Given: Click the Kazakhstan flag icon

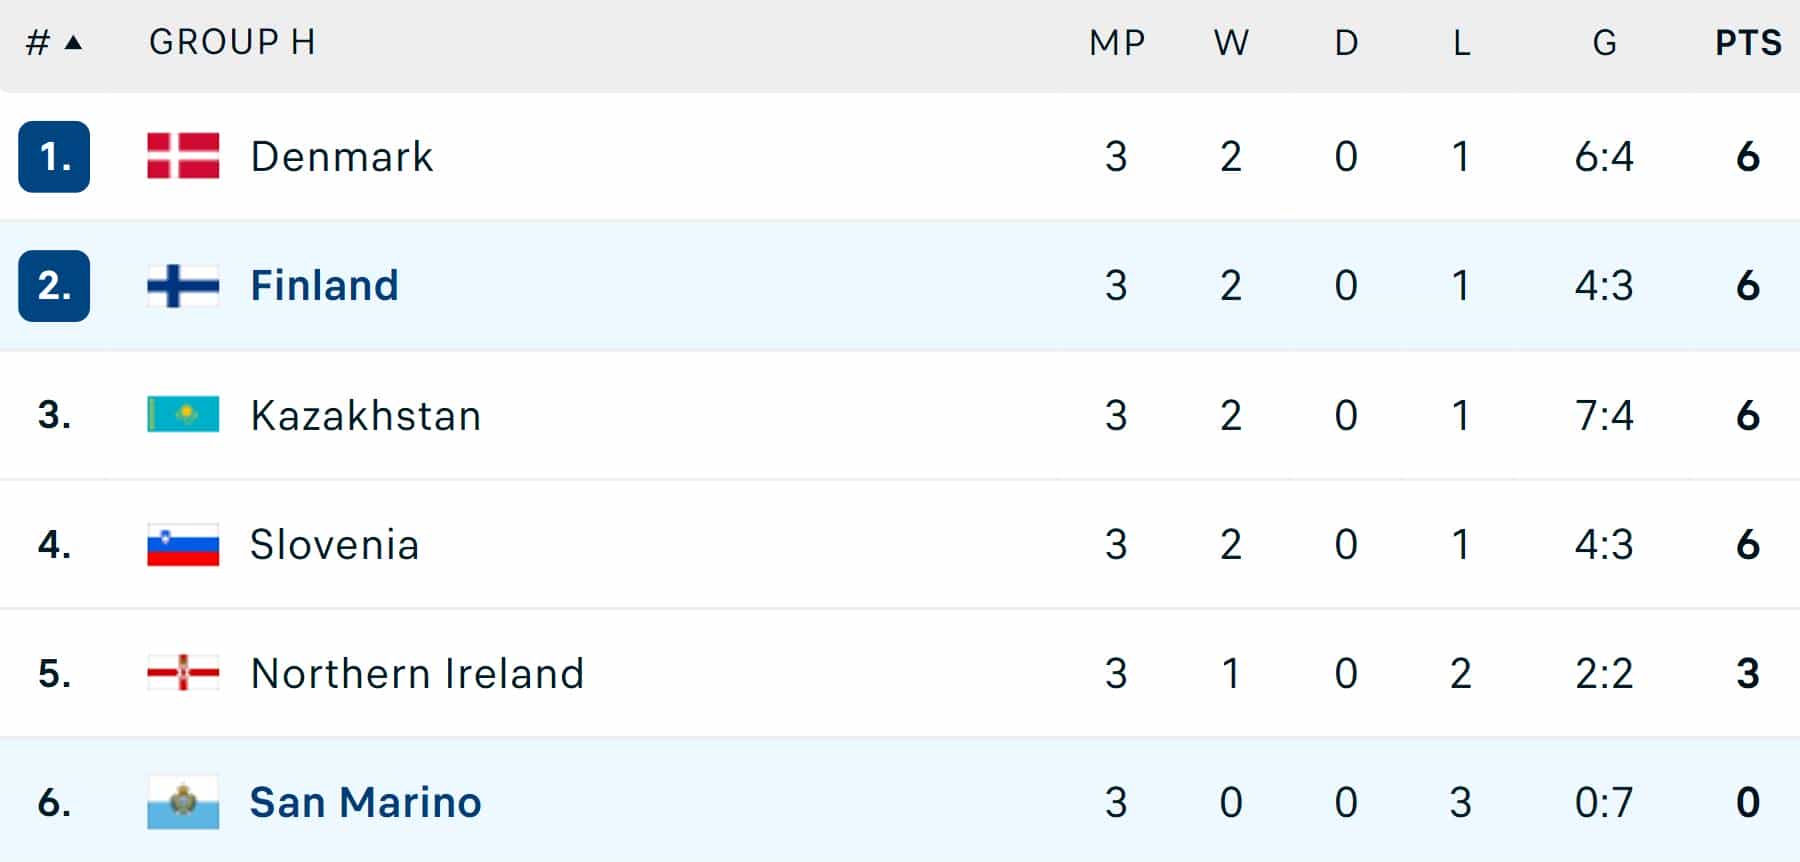Looking at the screenshot, I should [x=183, y=414].
